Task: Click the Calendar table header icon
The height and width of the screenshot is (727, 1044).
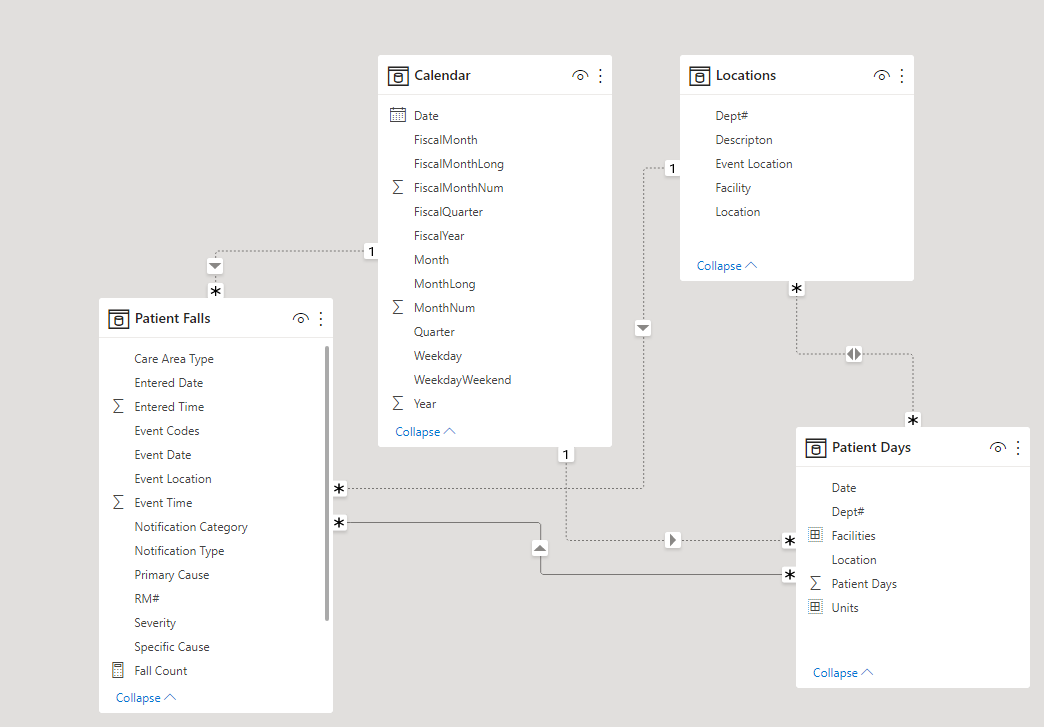Action: 398,76
